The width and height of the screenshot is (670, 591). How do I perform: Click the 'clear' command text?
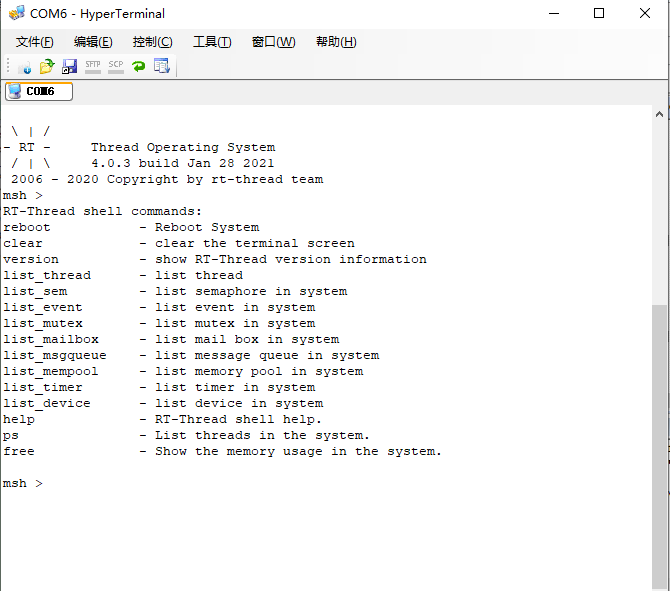point(23,244)
